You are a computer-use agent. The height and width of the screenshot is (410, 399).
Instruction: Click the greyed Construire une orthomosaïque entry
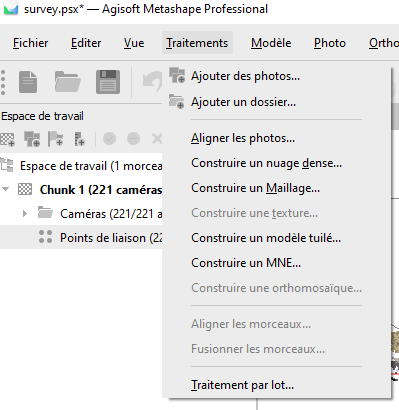276,288
